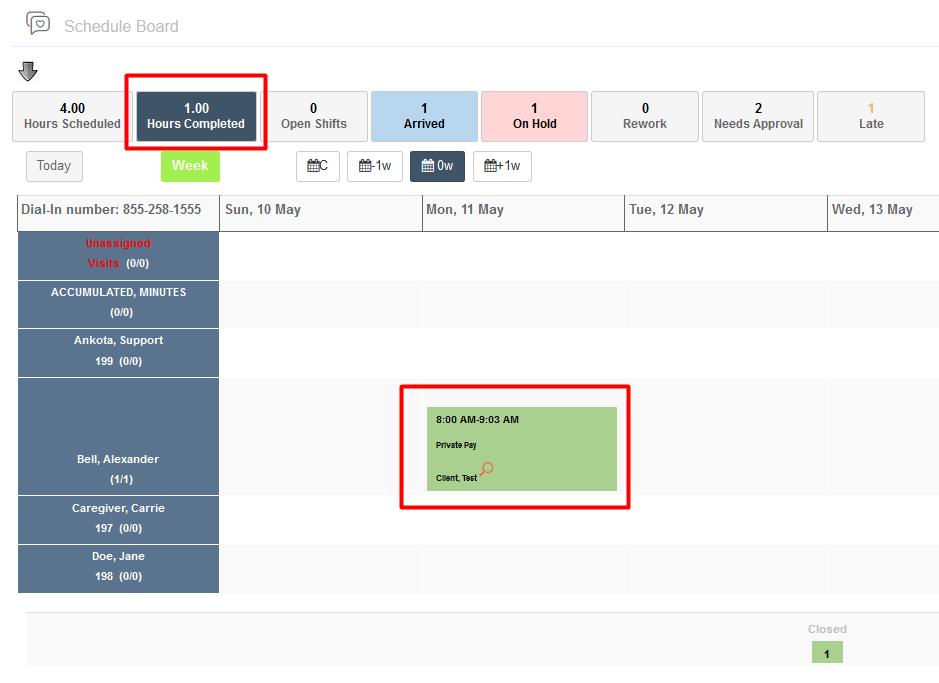Viewport: 939px width, 683px height.
Task: Select the ACCUMULATED, MINUTES row header
Action: click(119, 304)
